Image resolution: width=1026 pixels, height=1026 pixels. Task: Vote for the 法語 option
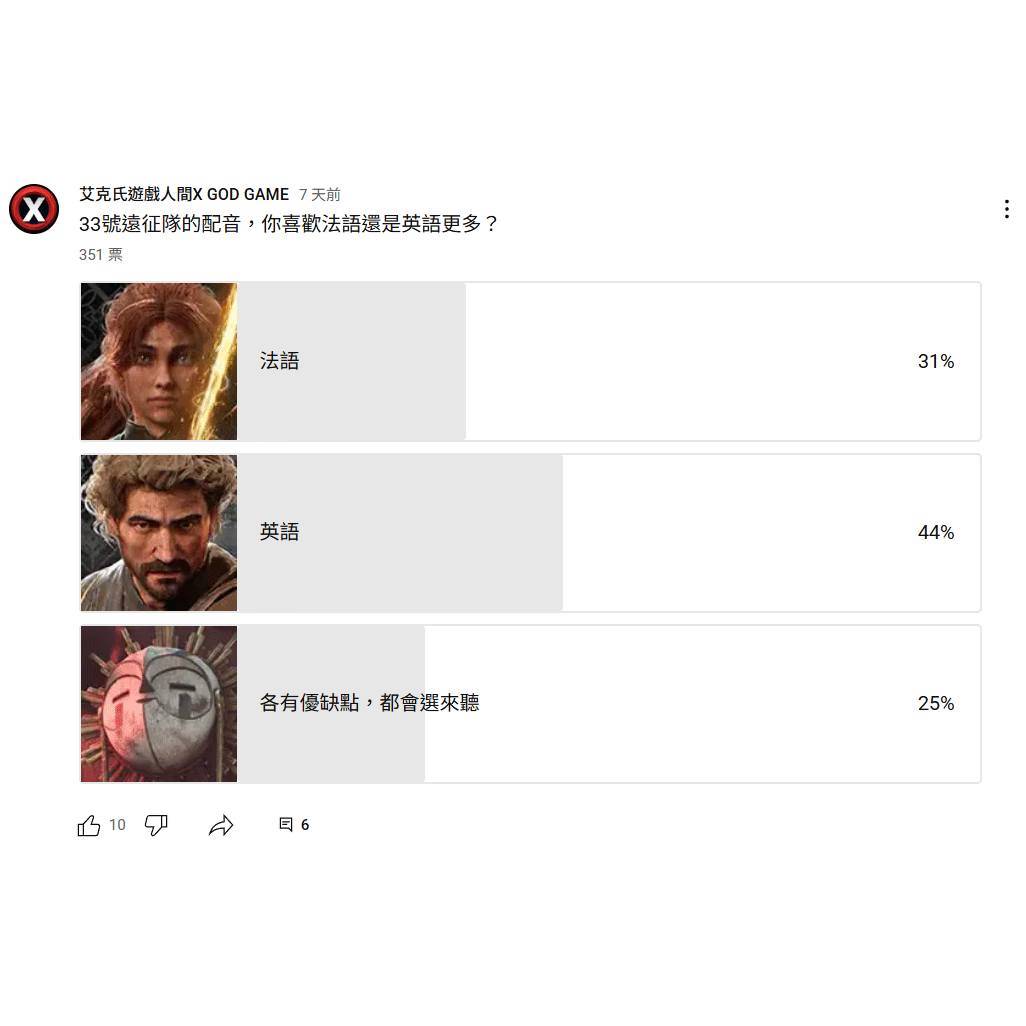(531, 361)
